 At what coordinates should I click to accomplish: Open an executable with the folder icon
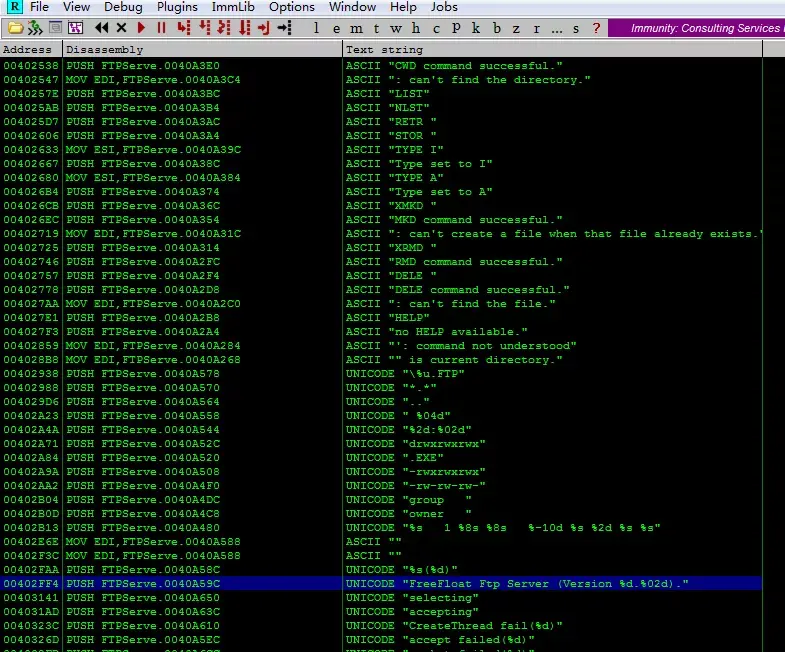point(16,28)
